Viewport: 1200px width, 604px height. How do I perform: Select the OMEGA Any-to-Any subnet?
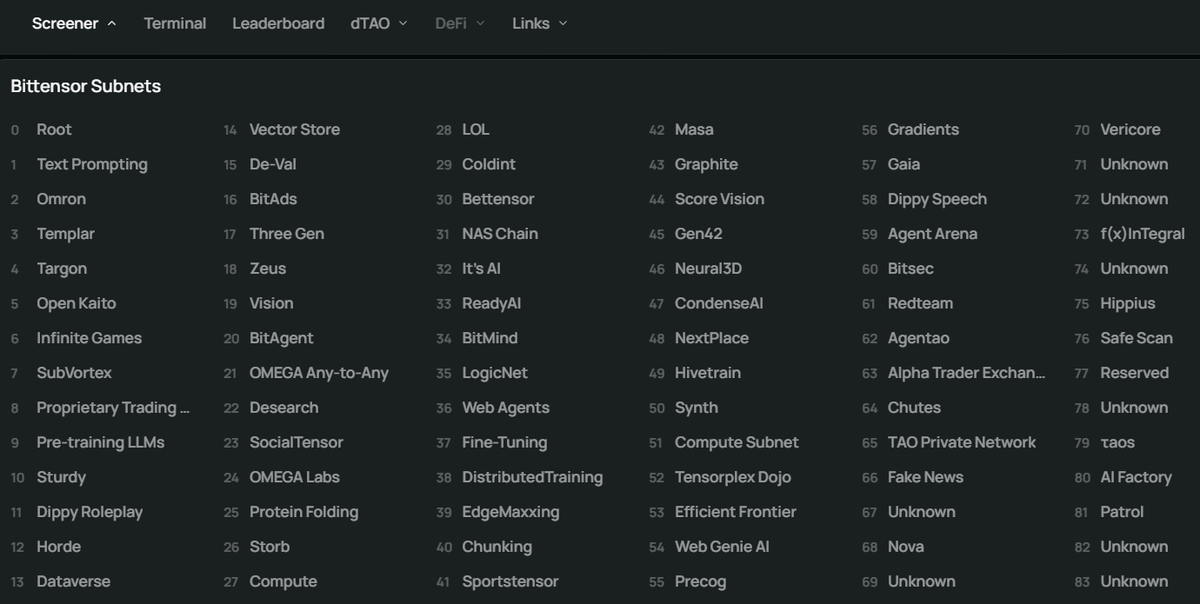319,373
